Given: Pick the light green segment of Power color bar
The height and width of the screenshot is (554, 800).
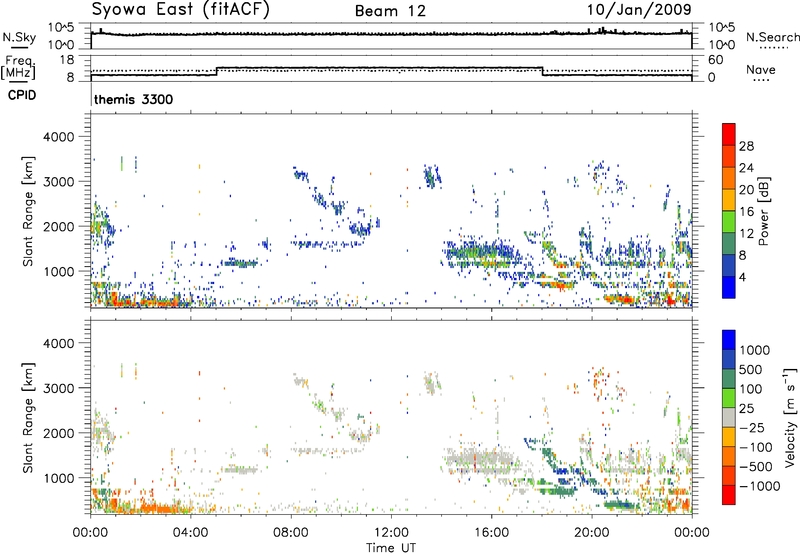Looking at the screenshot, I should (x=729, y=222).
